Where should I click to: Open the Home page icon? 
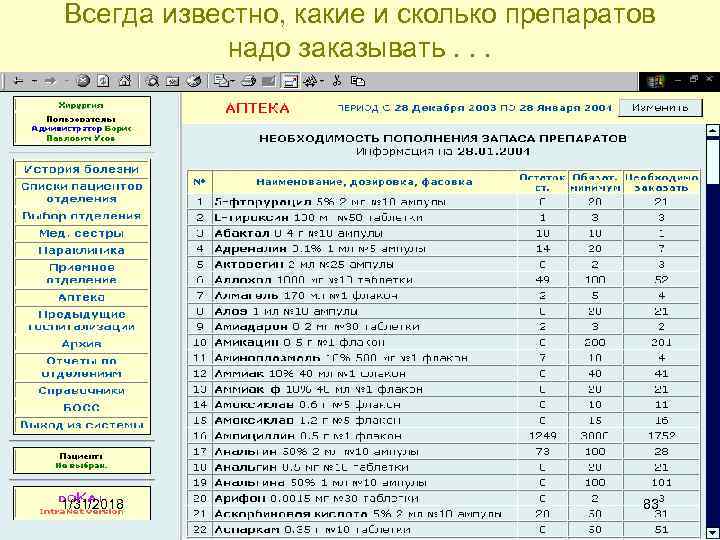click(124, 81)
